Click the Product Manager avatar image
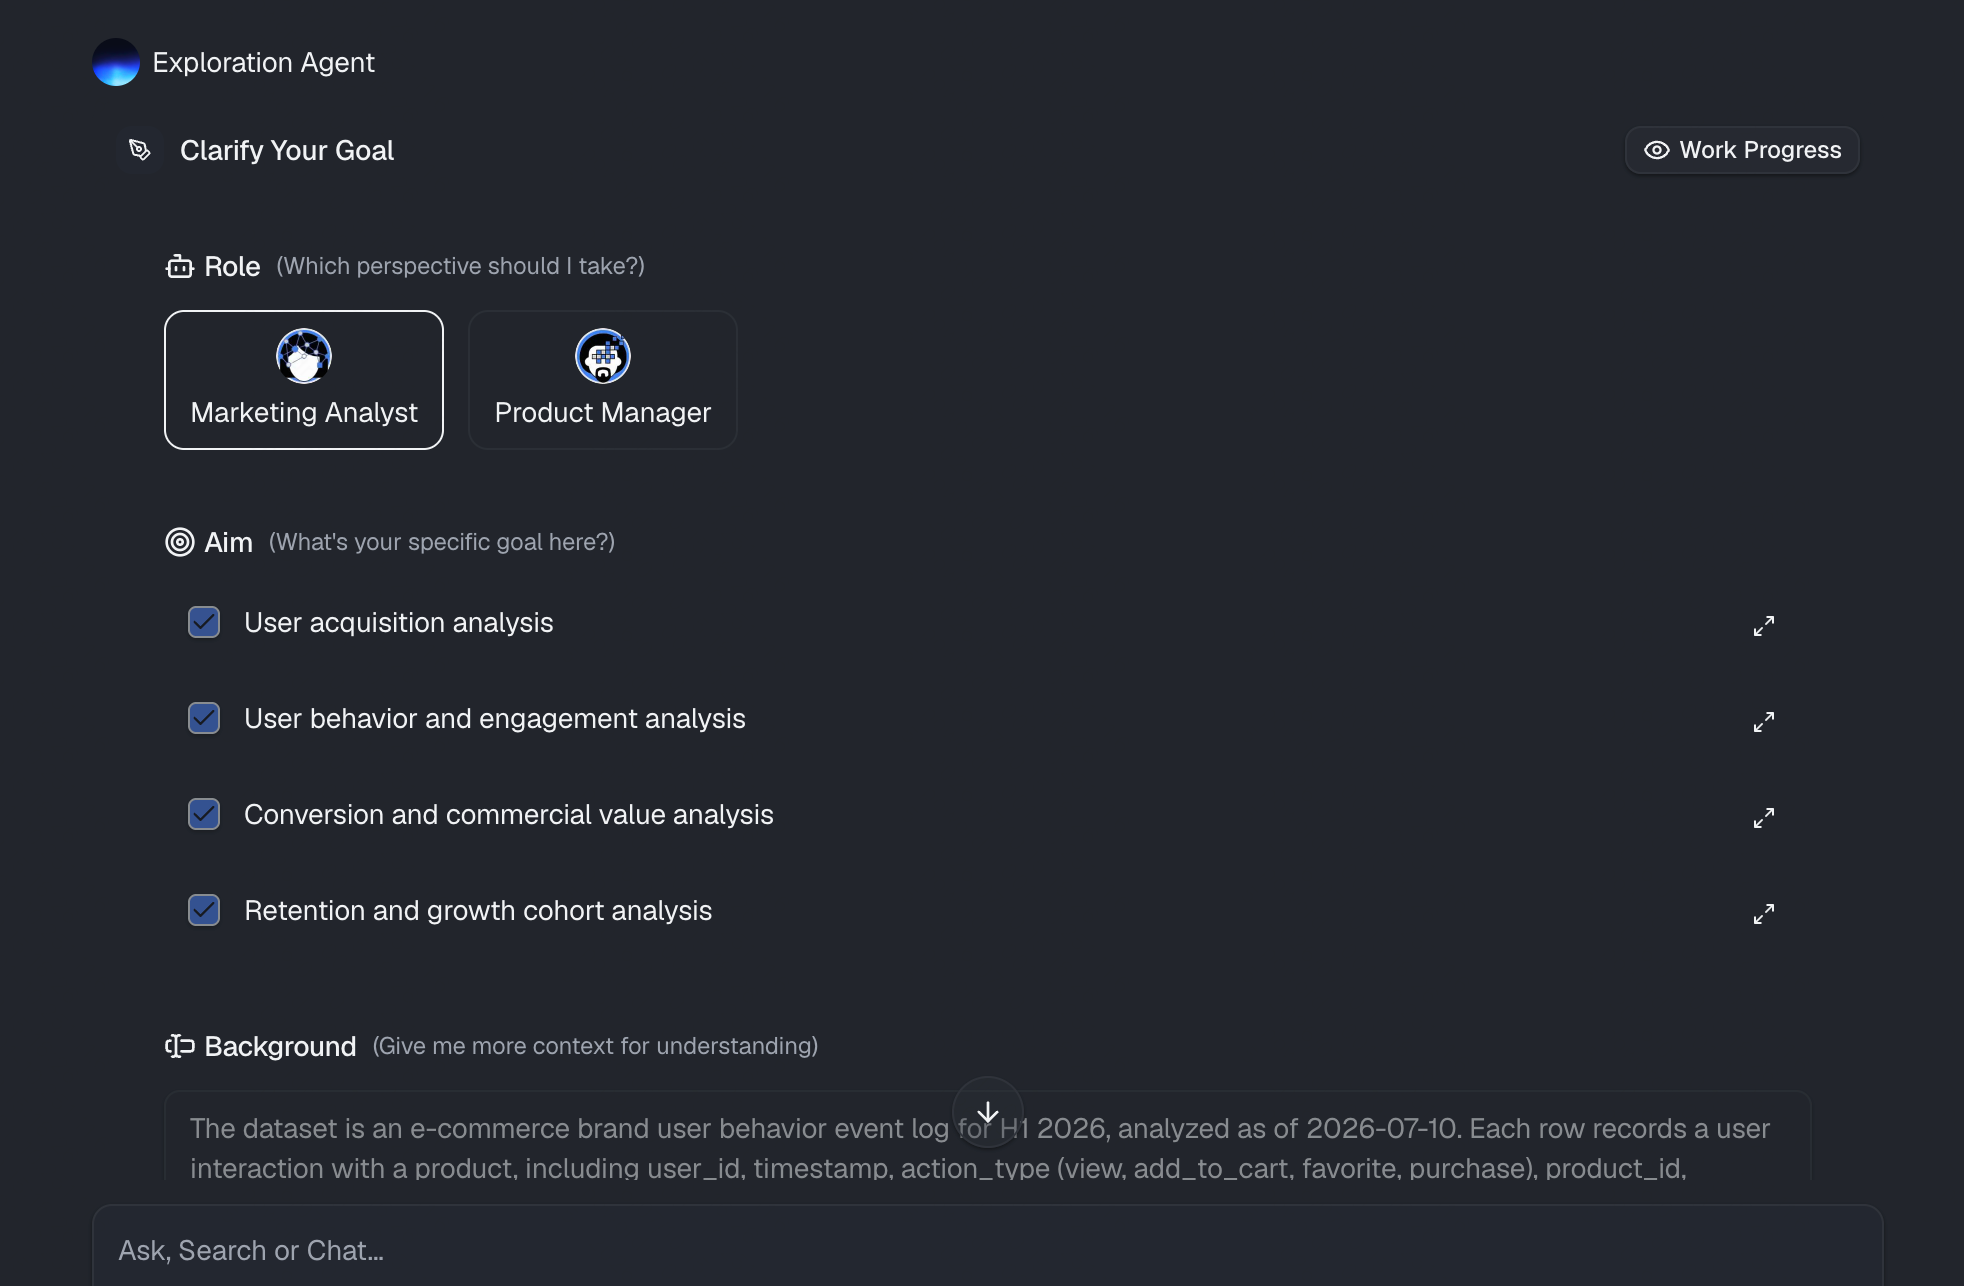This screenshot has height=1286, width=1964. click(x=603, y=356)
